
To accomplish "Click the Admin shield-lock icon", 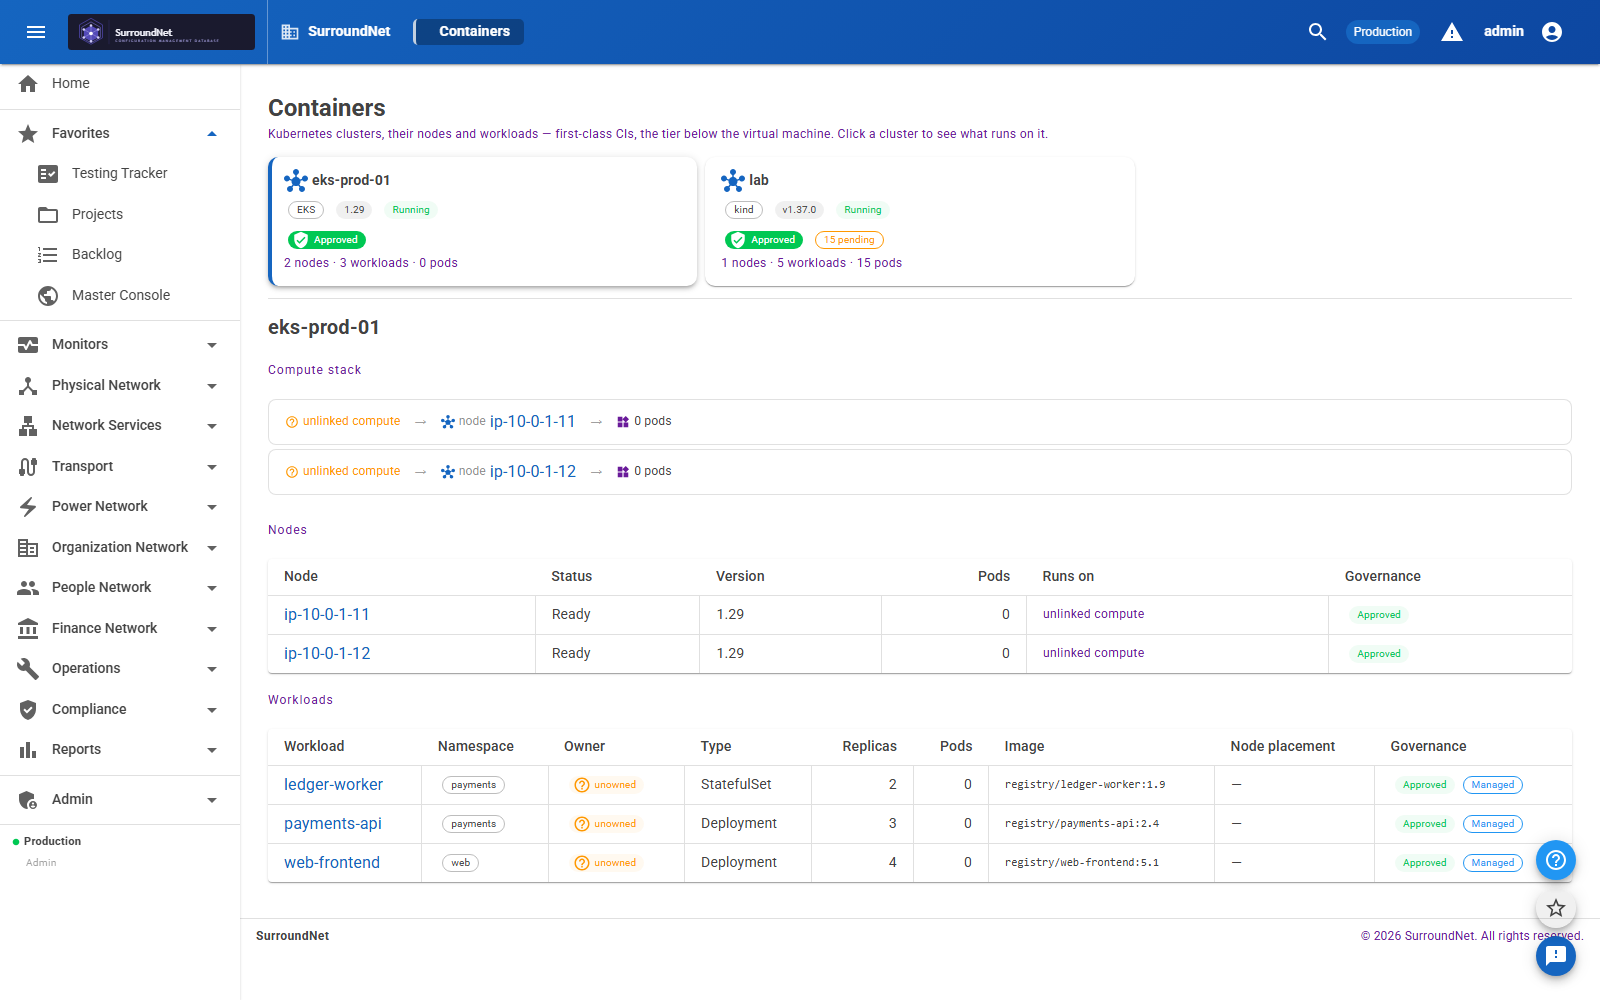I will pos(28,800).
